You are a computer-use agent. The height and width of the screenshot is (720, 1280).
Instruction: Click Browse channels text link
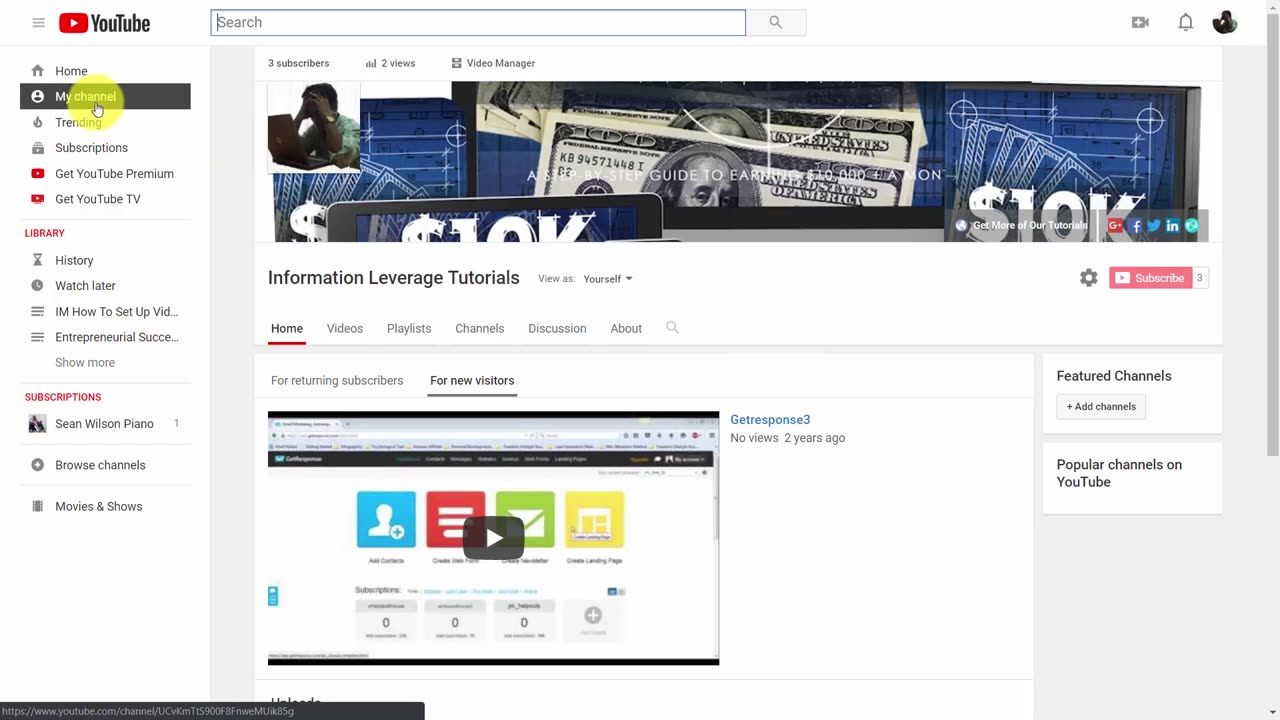click(x=100, y=465)
